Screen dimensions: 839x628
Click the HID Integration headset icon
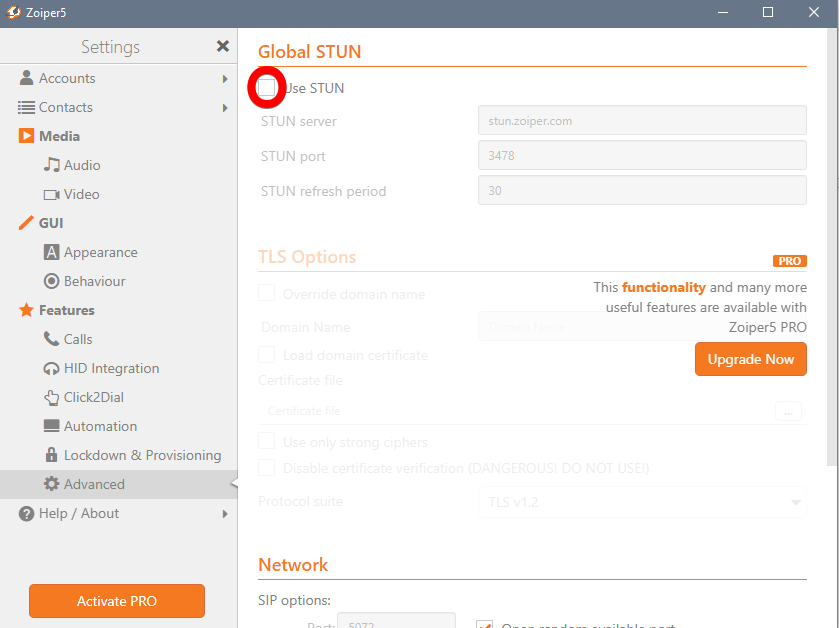pos(52,368)
